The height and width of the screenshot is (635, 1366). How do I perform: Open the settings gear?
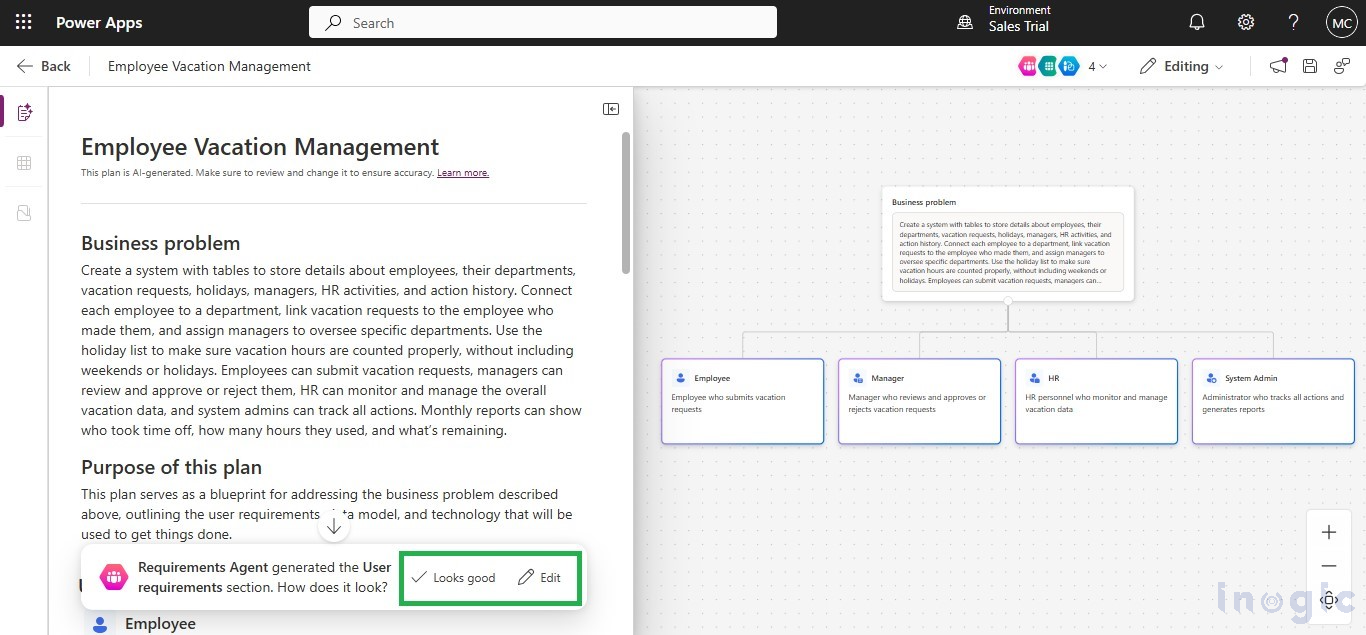1245,22
